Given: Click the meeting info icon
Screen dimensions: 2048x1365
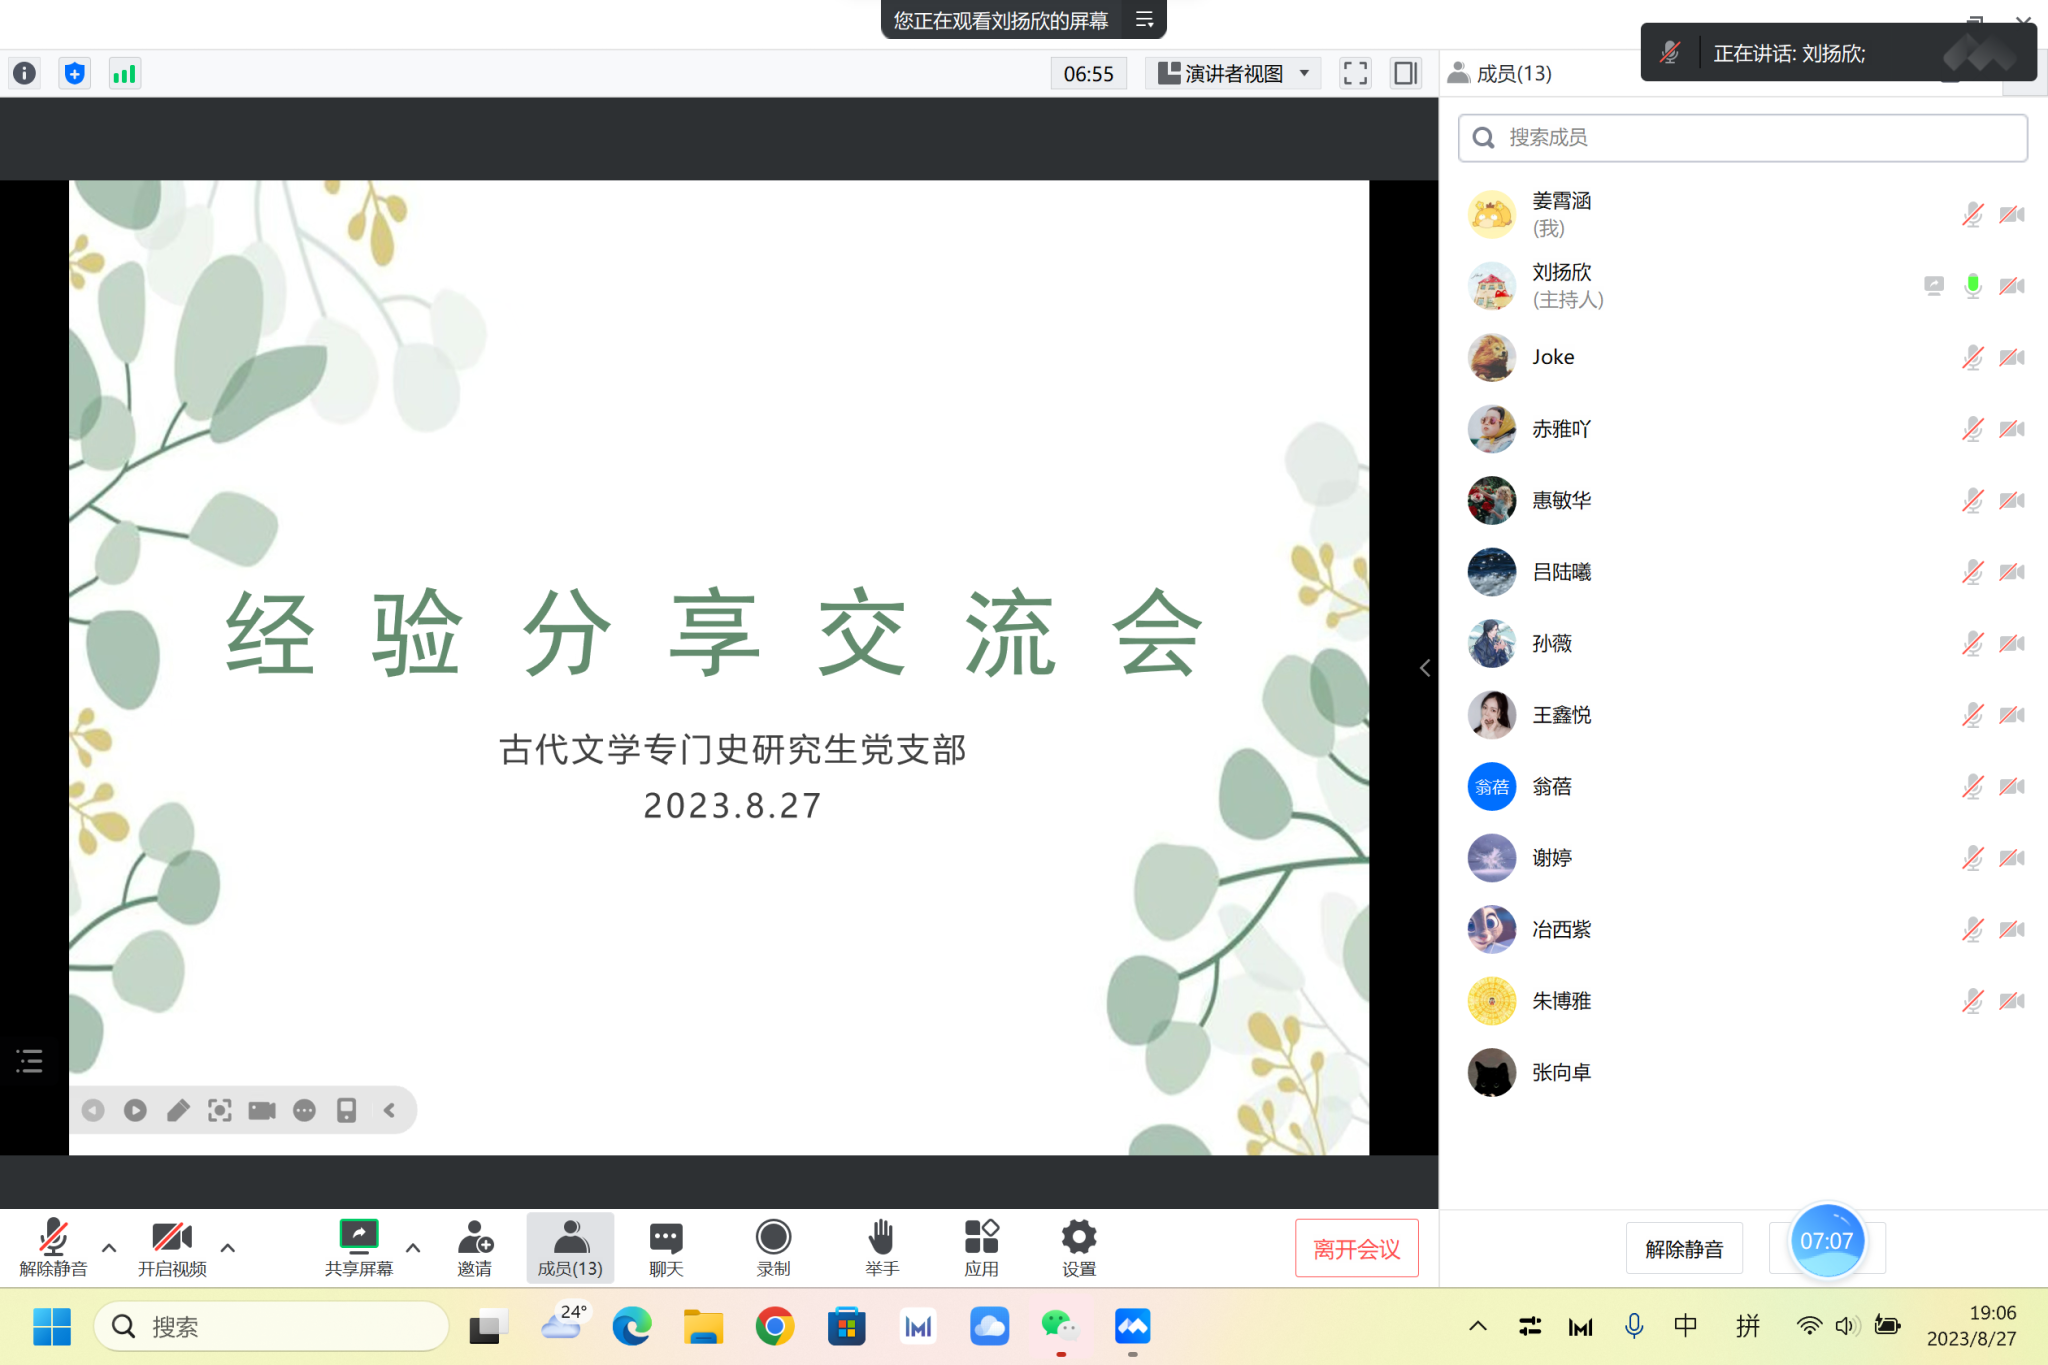Looking at the screenshot, I should coord(25,73).
